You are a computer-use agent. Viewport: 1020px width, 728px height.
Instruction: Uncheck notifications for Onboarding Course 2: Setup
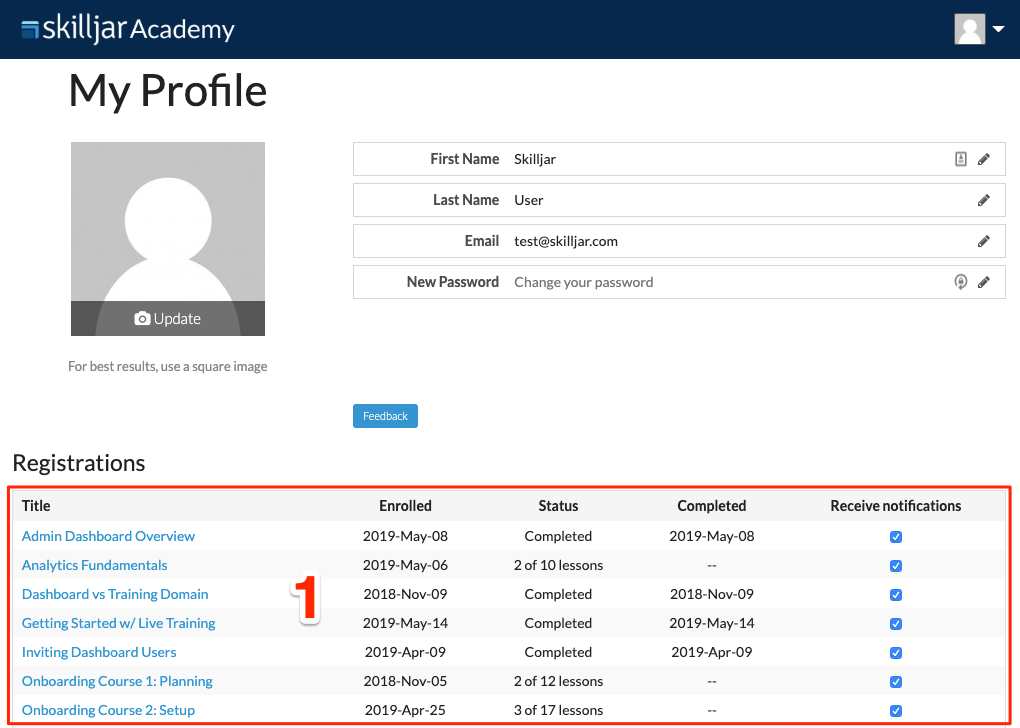[x=896, y=710]
